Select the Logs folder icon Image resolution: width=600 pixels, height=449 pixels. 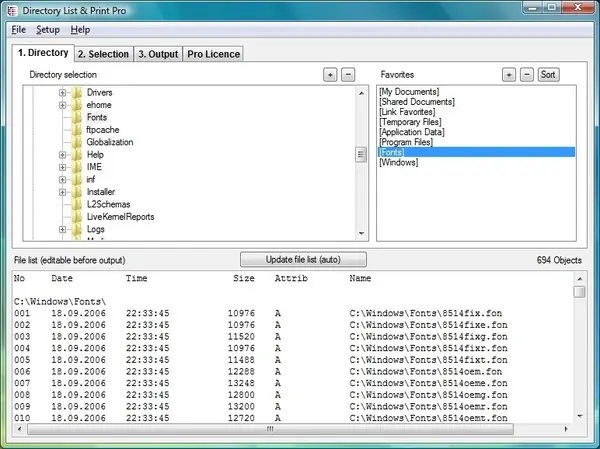point(77,229)
